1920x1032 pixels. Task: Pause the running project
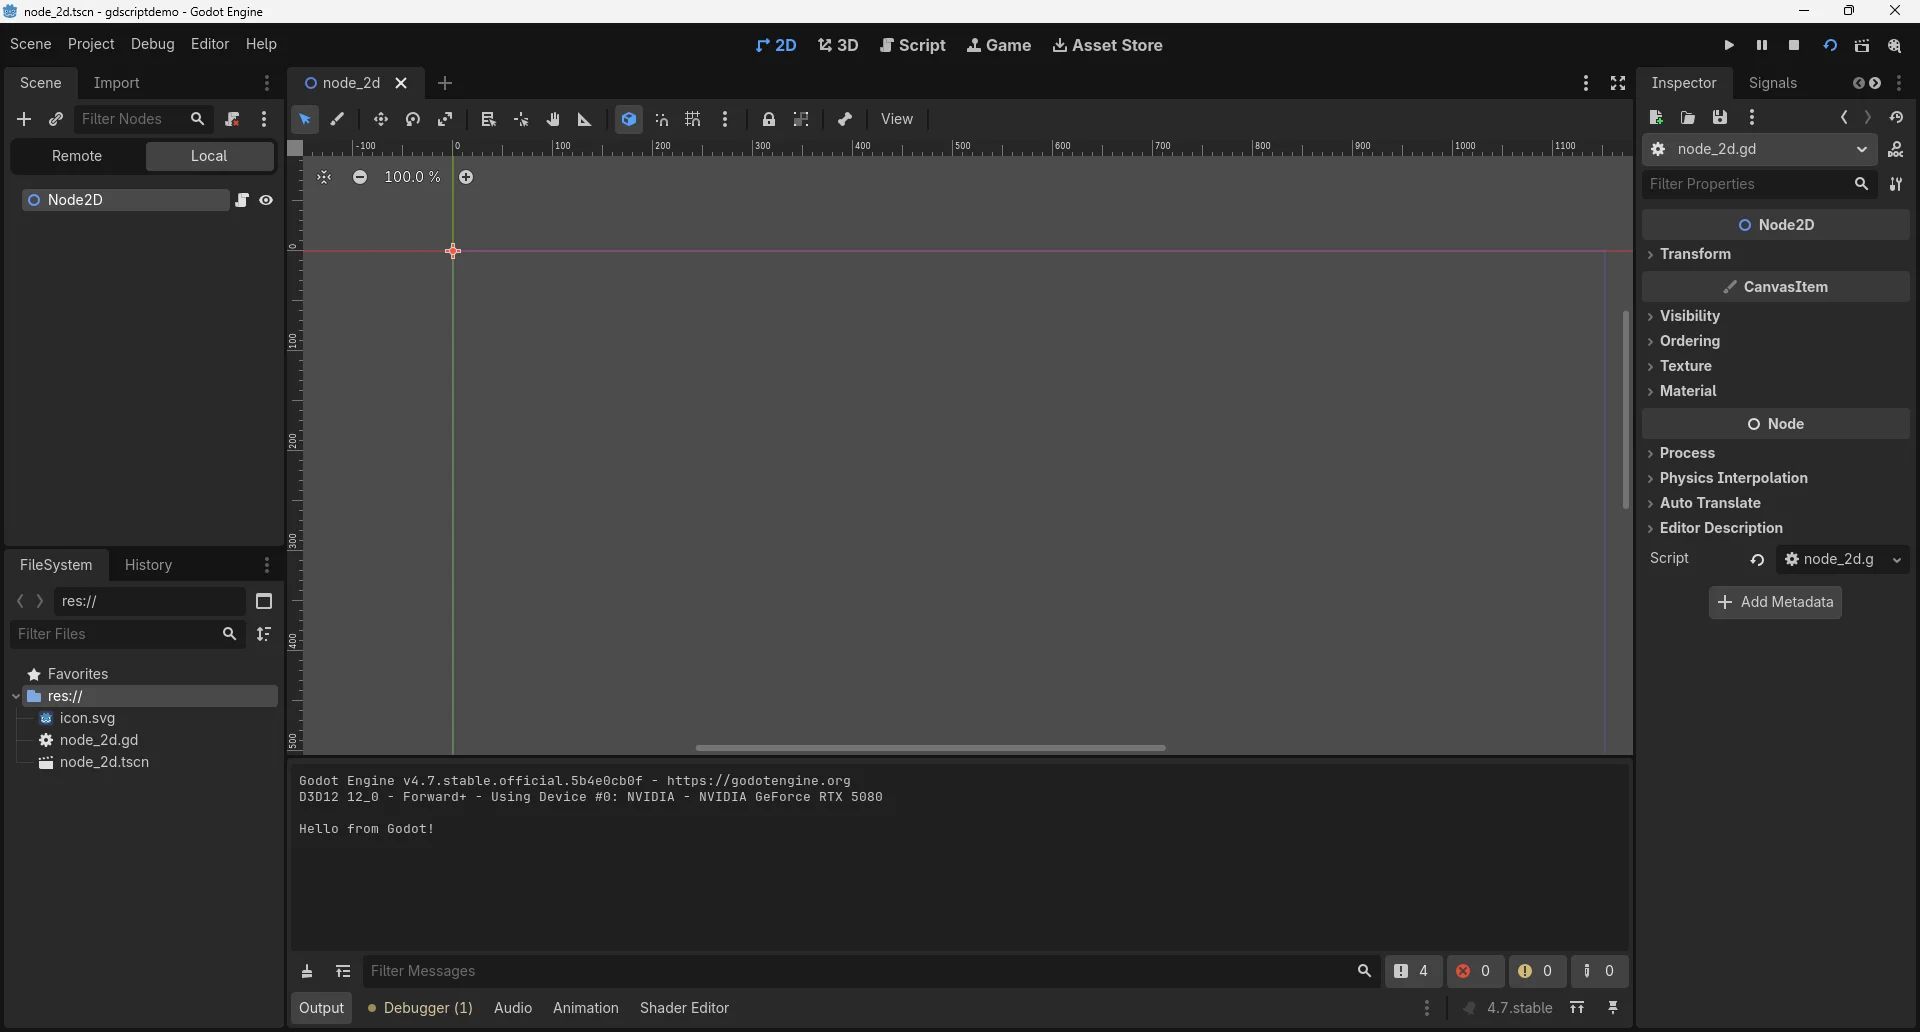(x=1762, y=45)
